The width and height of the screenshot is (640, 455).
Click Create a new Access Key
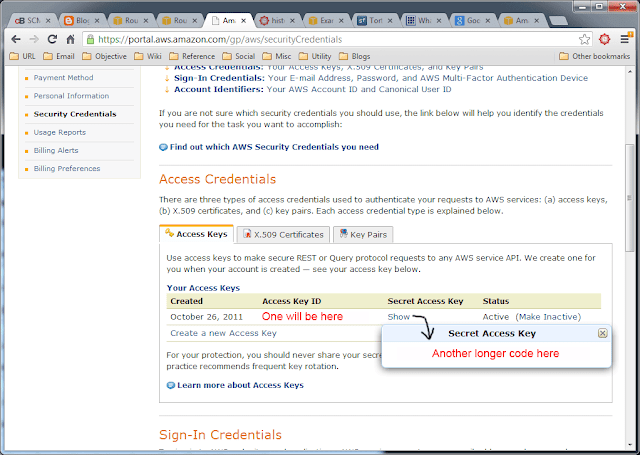(223, 333)
